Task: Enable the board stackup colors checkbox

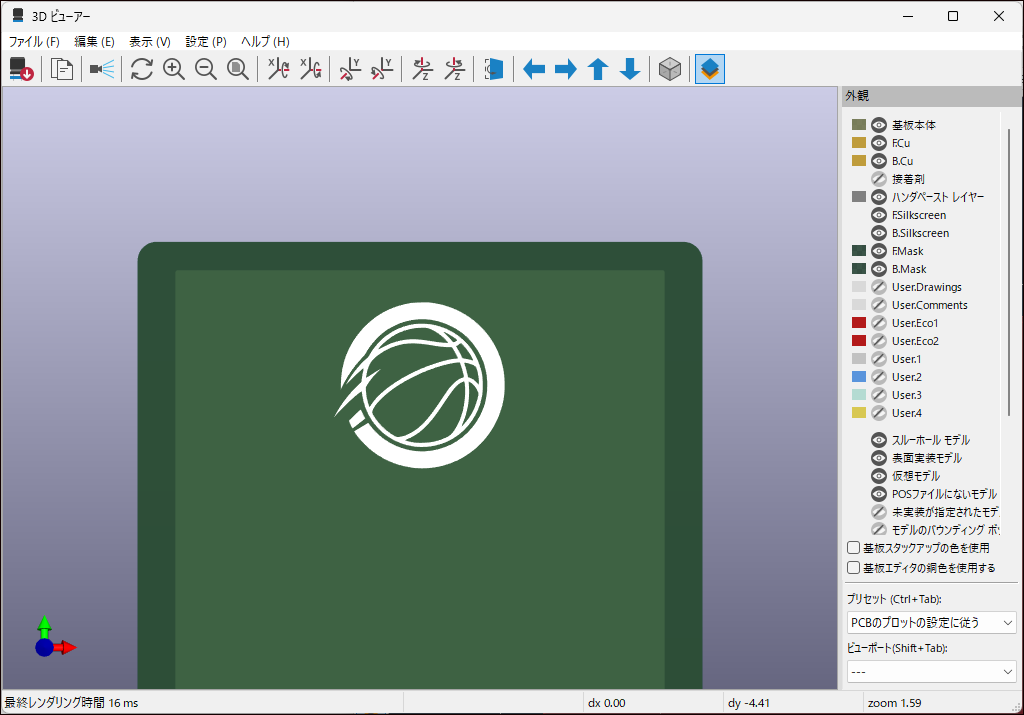Action: [854, 548]
